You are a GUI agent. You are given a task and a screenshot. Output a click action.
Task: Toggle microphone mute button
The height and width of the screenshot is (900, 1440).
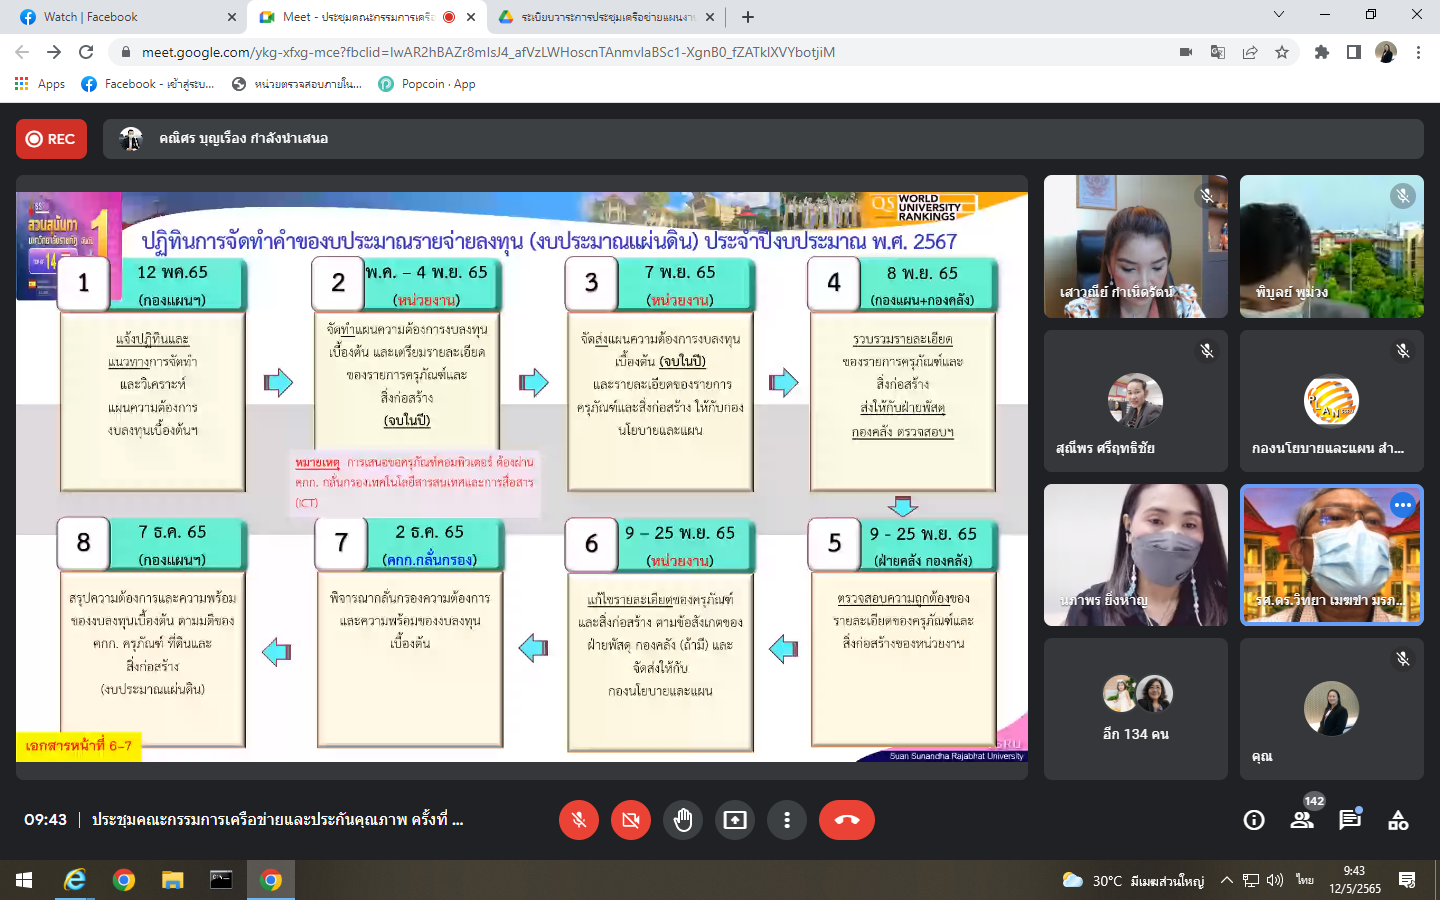[579, 820]
